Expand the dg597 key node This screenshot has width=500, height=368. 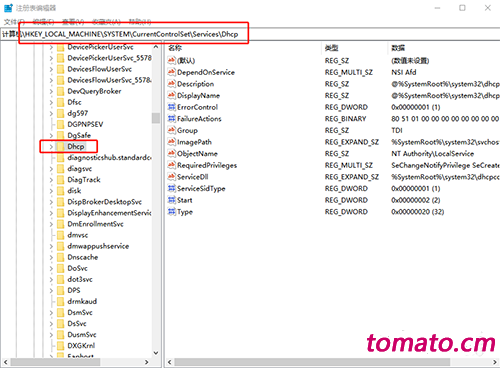click(51, 113)
